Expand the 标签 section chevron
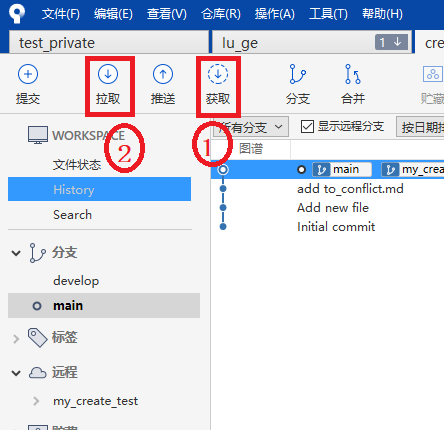 tap(16, 339)
